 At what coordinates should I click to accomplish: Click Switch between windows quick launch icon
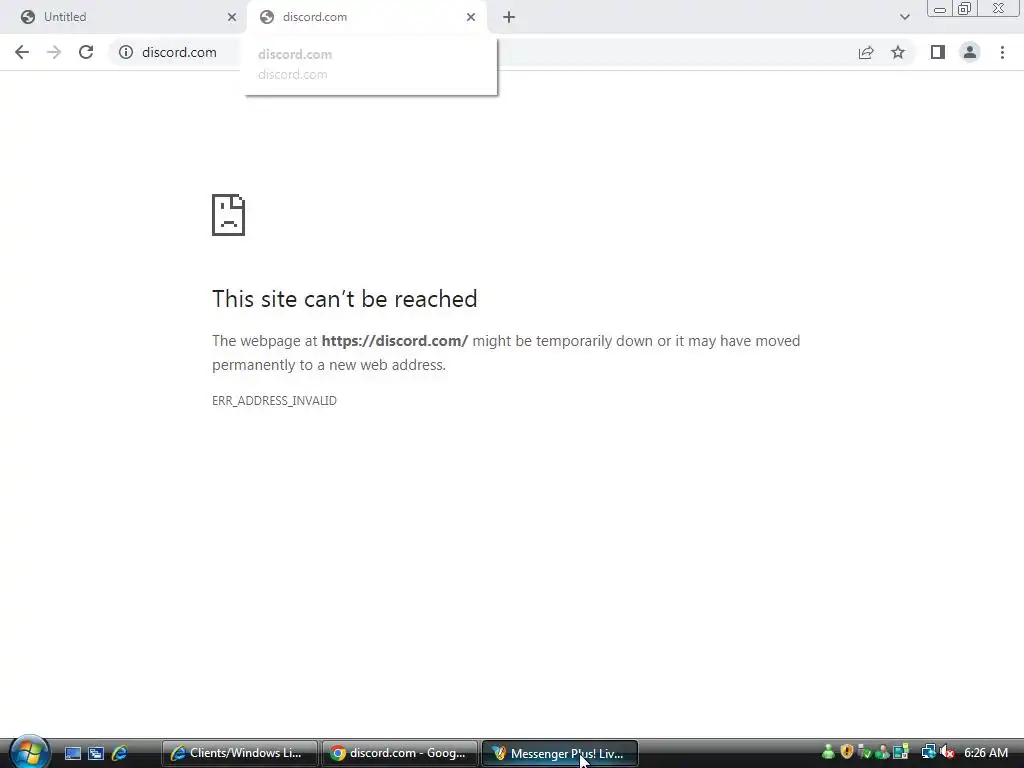coord(96,753)
